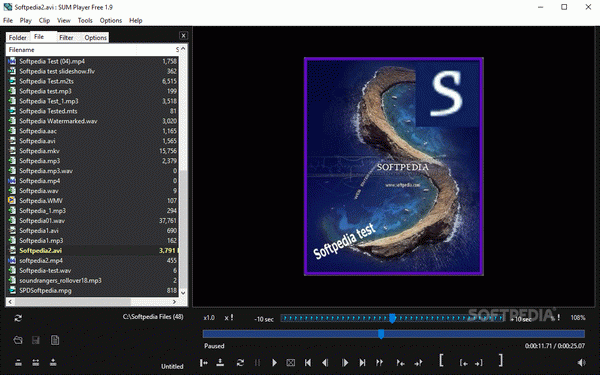
Task: Click the x1.0 playback speed value
Action: (209, 318)
